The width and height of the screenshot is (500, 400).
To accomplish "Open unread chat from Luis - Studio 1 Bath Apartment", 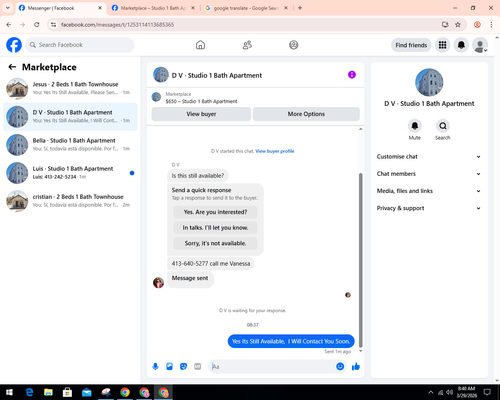I will 70,173.
